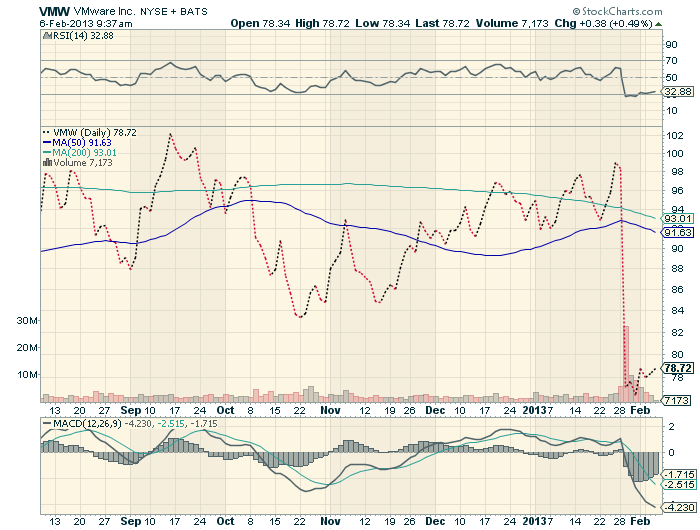Click the -4.230 MACD value tag
Screen dimensions: 700x530
coord(680,508)
